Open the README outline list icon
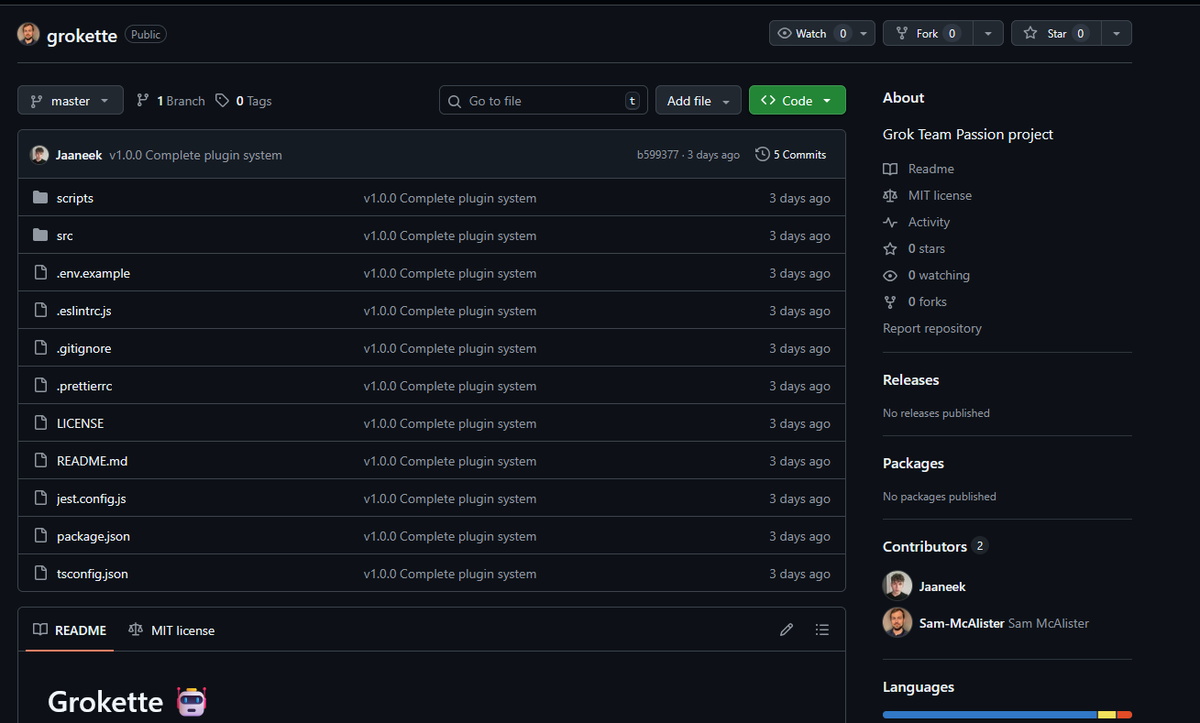The width and height of the screenshot is (1200, 723). tap(822, 630)
